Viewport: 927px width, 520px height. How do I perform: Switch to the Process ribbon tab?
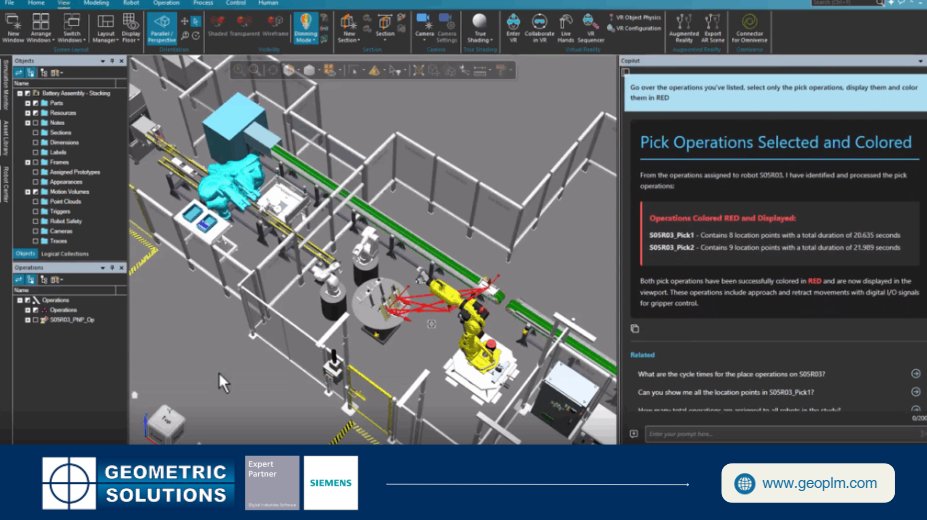point(203,3)
